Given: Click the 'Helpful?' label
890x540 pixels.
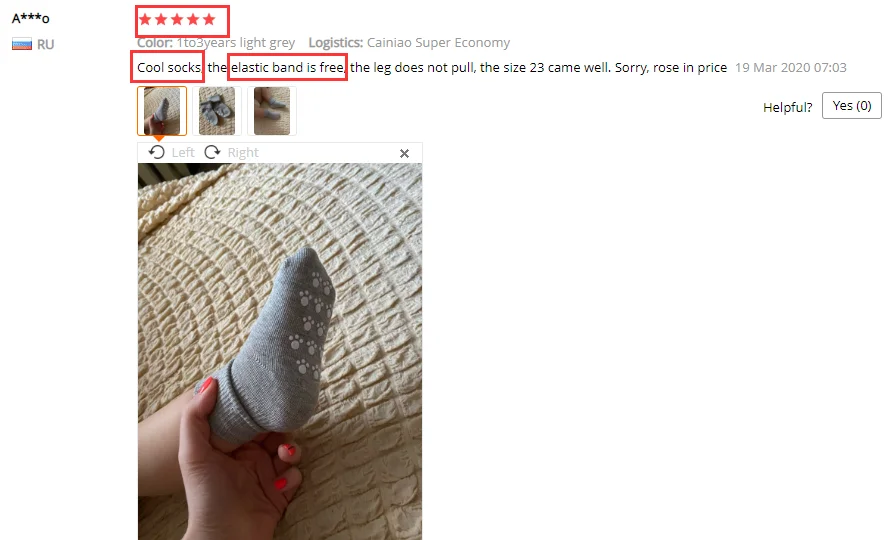Looking at the screenshot, I should (787, 107).
